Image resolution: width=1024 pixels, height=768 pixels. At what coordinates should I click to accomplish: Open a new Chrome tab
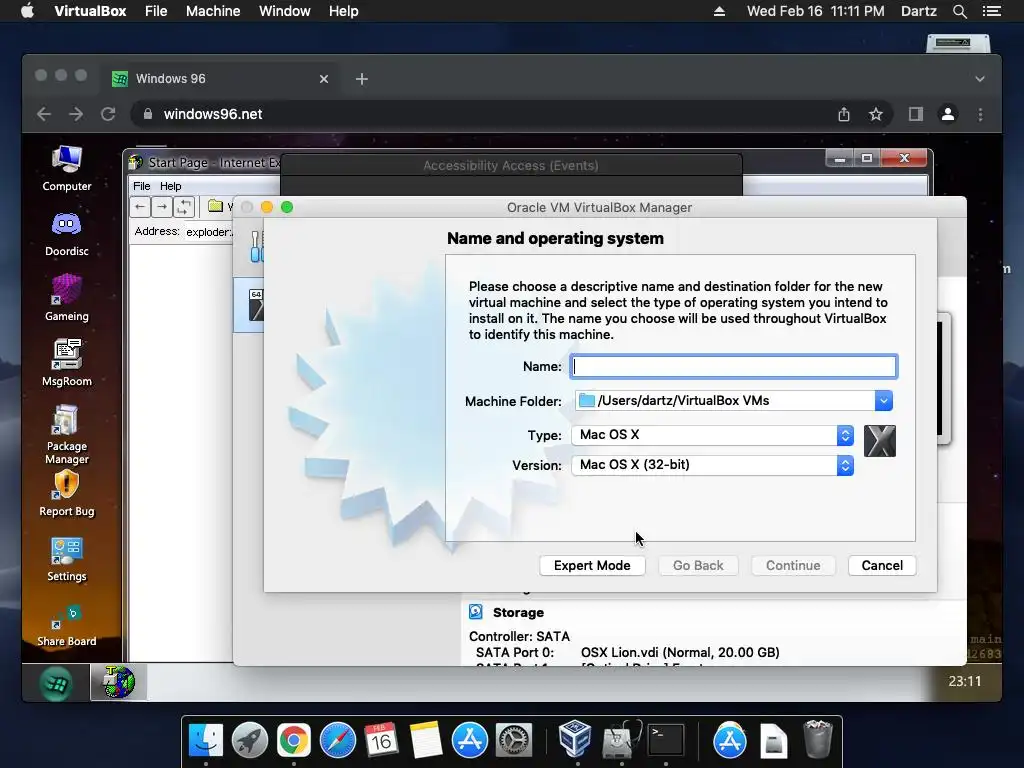coord(361,79)
